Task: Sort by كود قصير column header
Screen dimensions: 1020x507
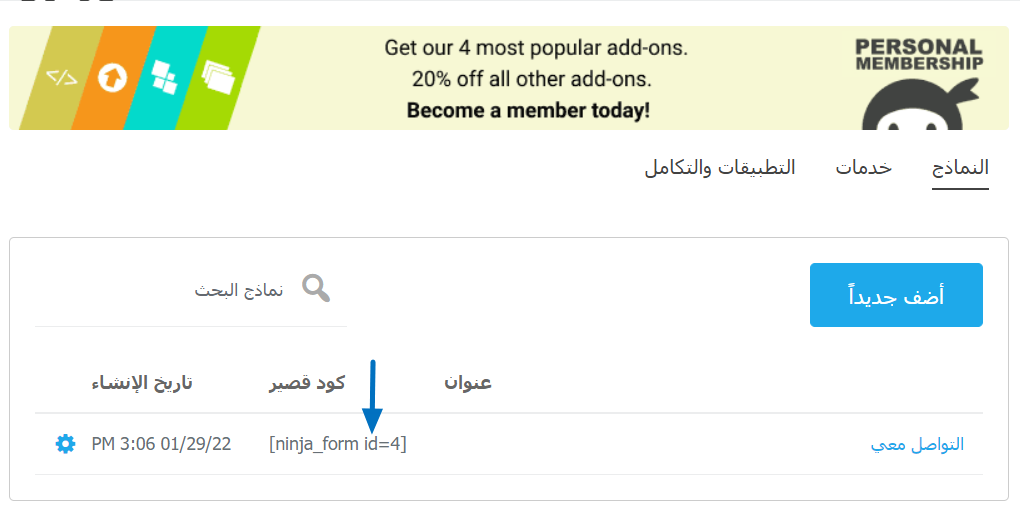Action: [x=307, y=383]
